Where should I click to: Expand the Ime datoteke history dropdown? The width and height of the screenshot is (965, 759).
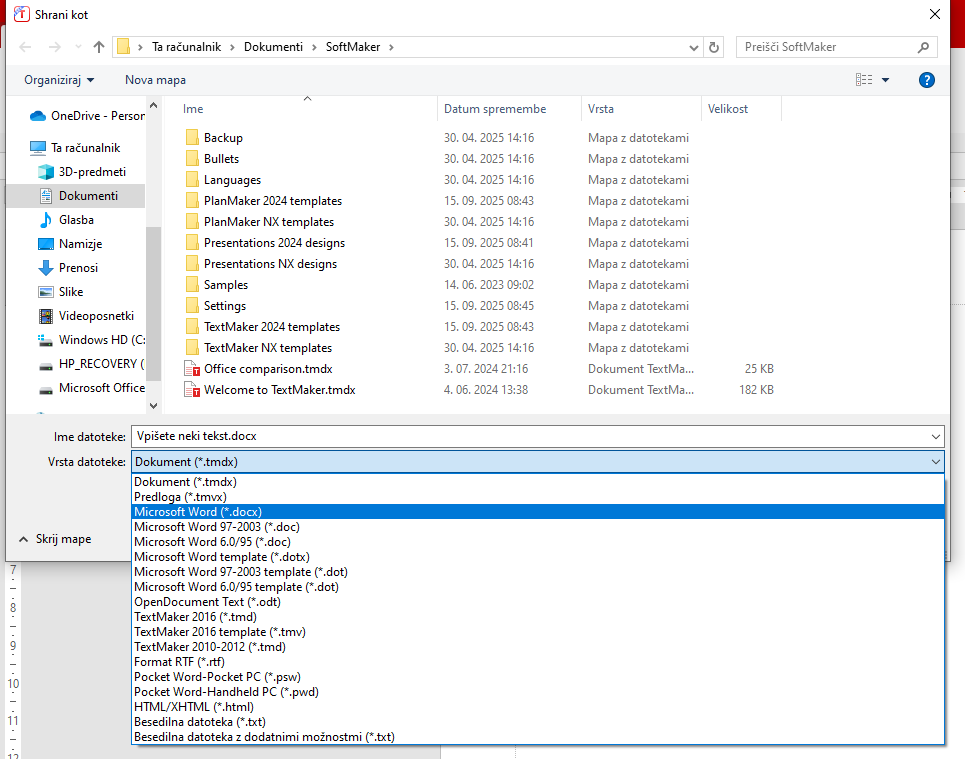click(x=935, y=436)
